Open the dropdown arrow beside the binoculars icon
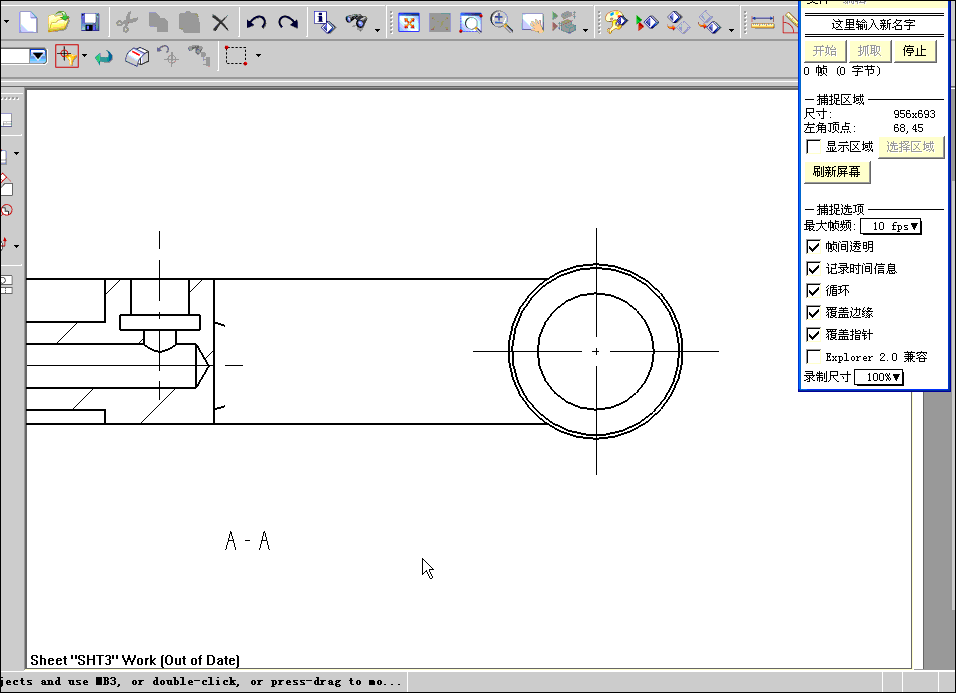This screenshot has width=956, height=693. coord(377,30)
